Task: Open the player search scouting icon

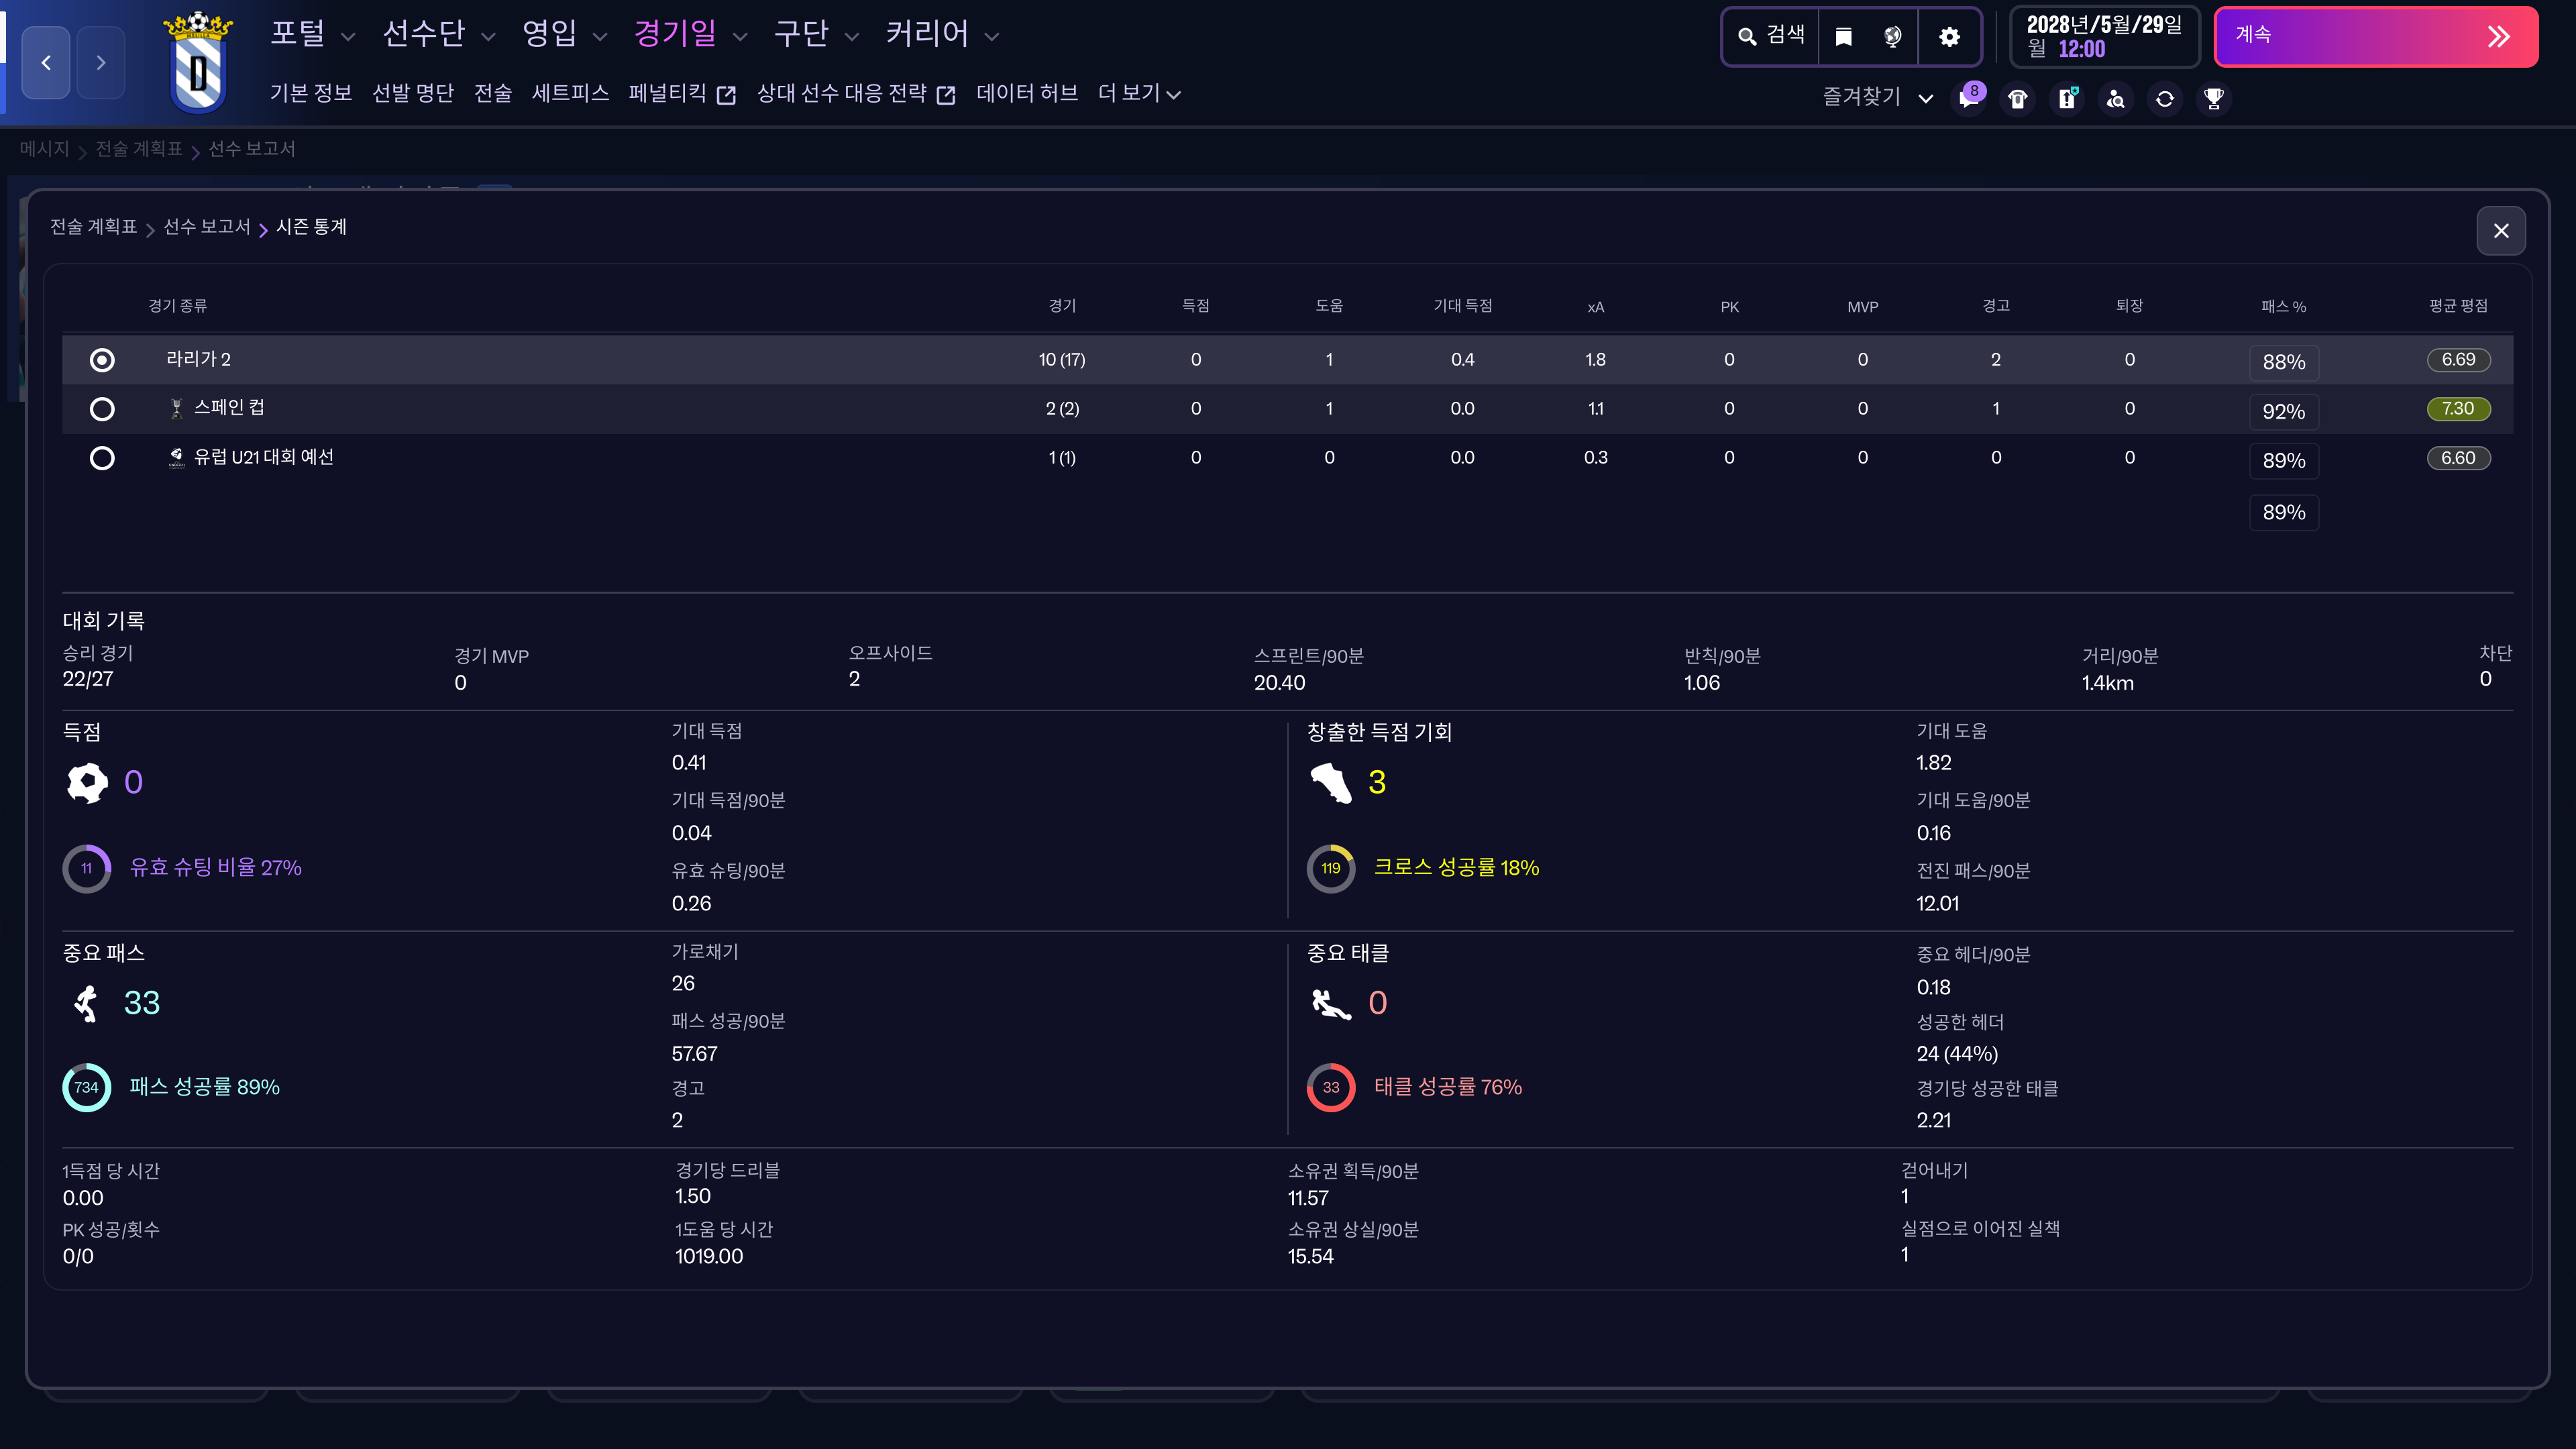Action: (x=2115, y=98)
